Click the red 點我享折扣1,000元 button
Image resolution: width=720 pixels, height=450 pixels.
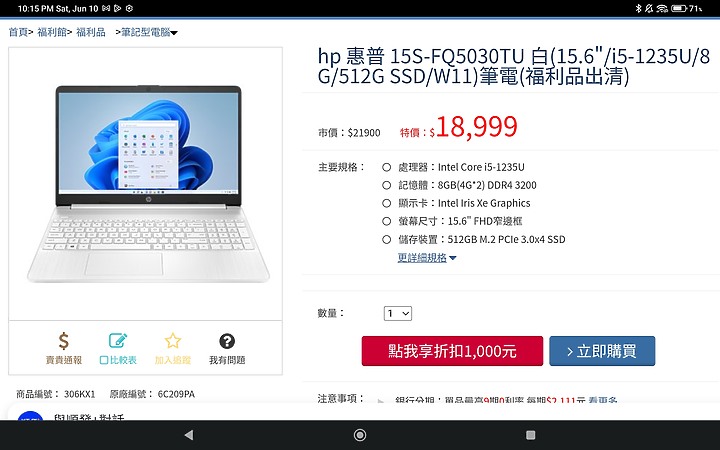pos(452,351)
